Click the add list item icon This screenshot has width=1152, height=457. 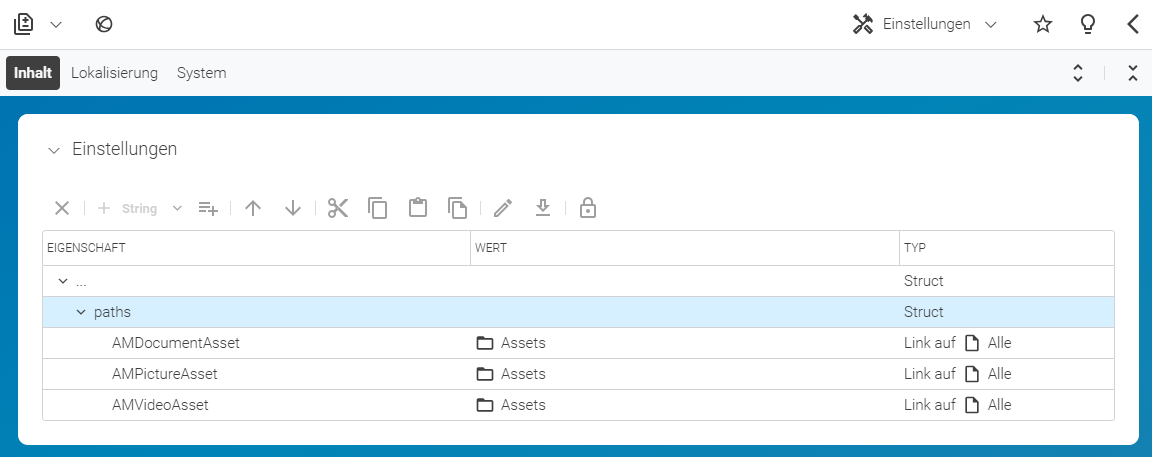(x=208, y=209)
